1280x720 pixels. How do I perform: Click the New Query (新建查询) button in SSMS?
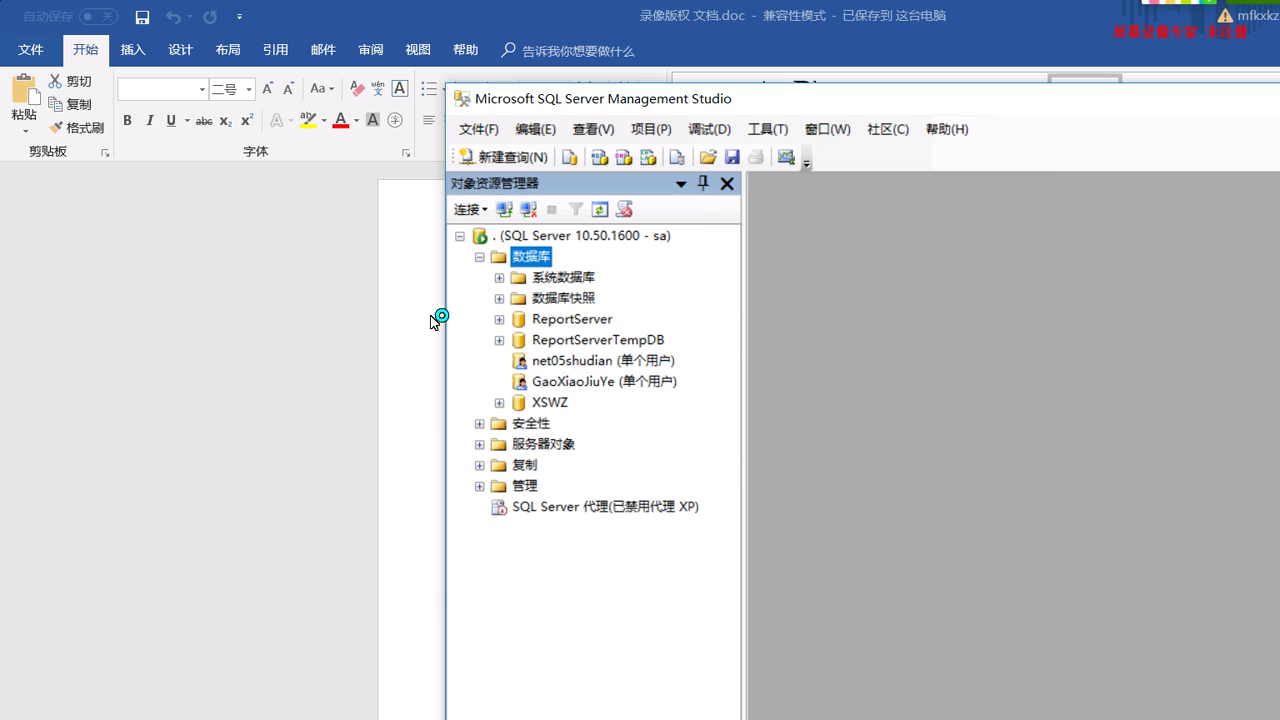pyautogui.click(x=504, y=157)
